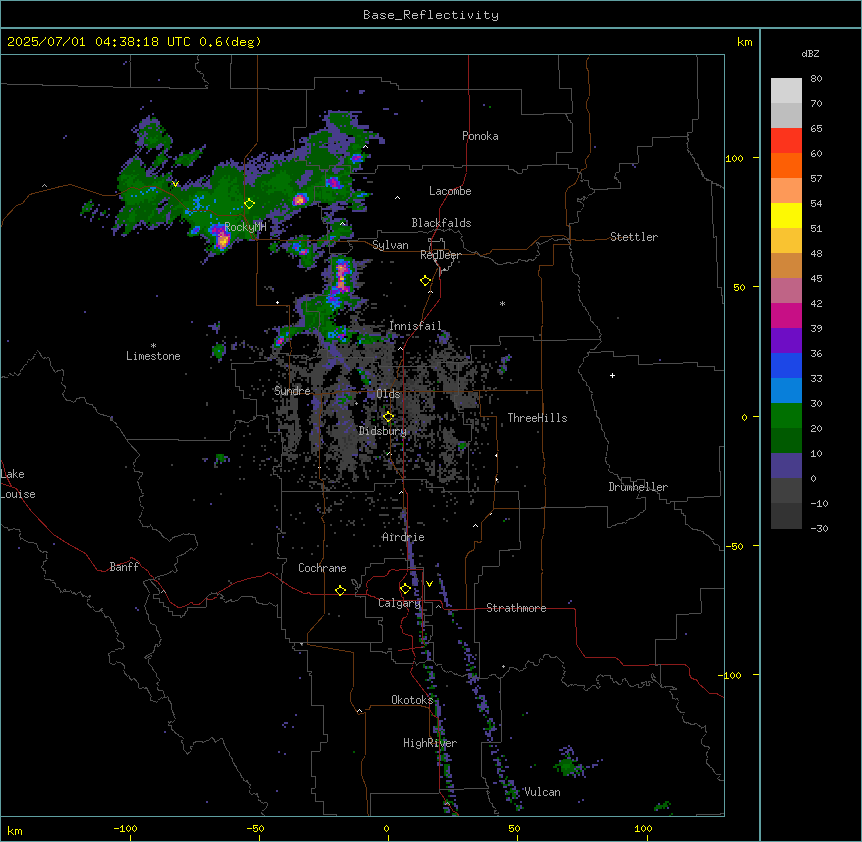862x842 pixels.
Task: Click the Okotoks city label
Action: point(412,700)
